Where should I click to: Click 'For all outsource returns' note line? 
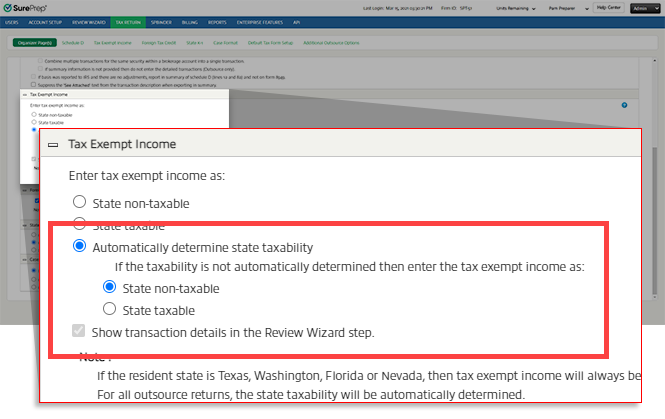click(x=311, y=395)
